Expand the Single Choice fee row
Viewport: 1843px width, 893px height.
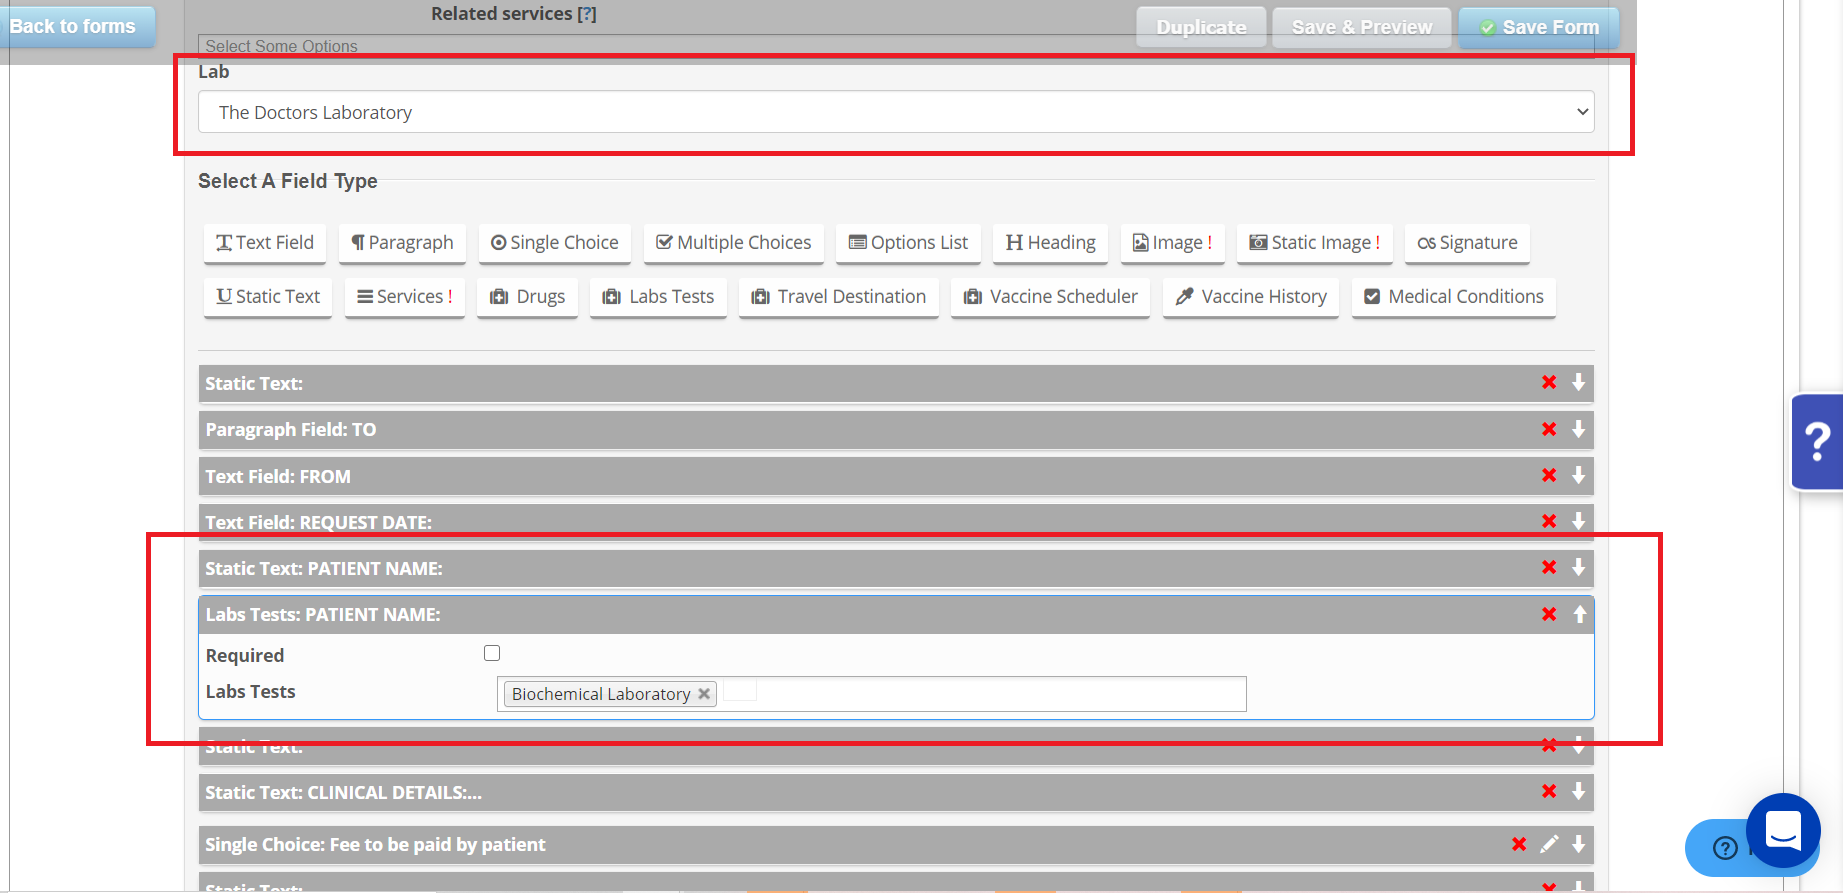point(1579,844)
